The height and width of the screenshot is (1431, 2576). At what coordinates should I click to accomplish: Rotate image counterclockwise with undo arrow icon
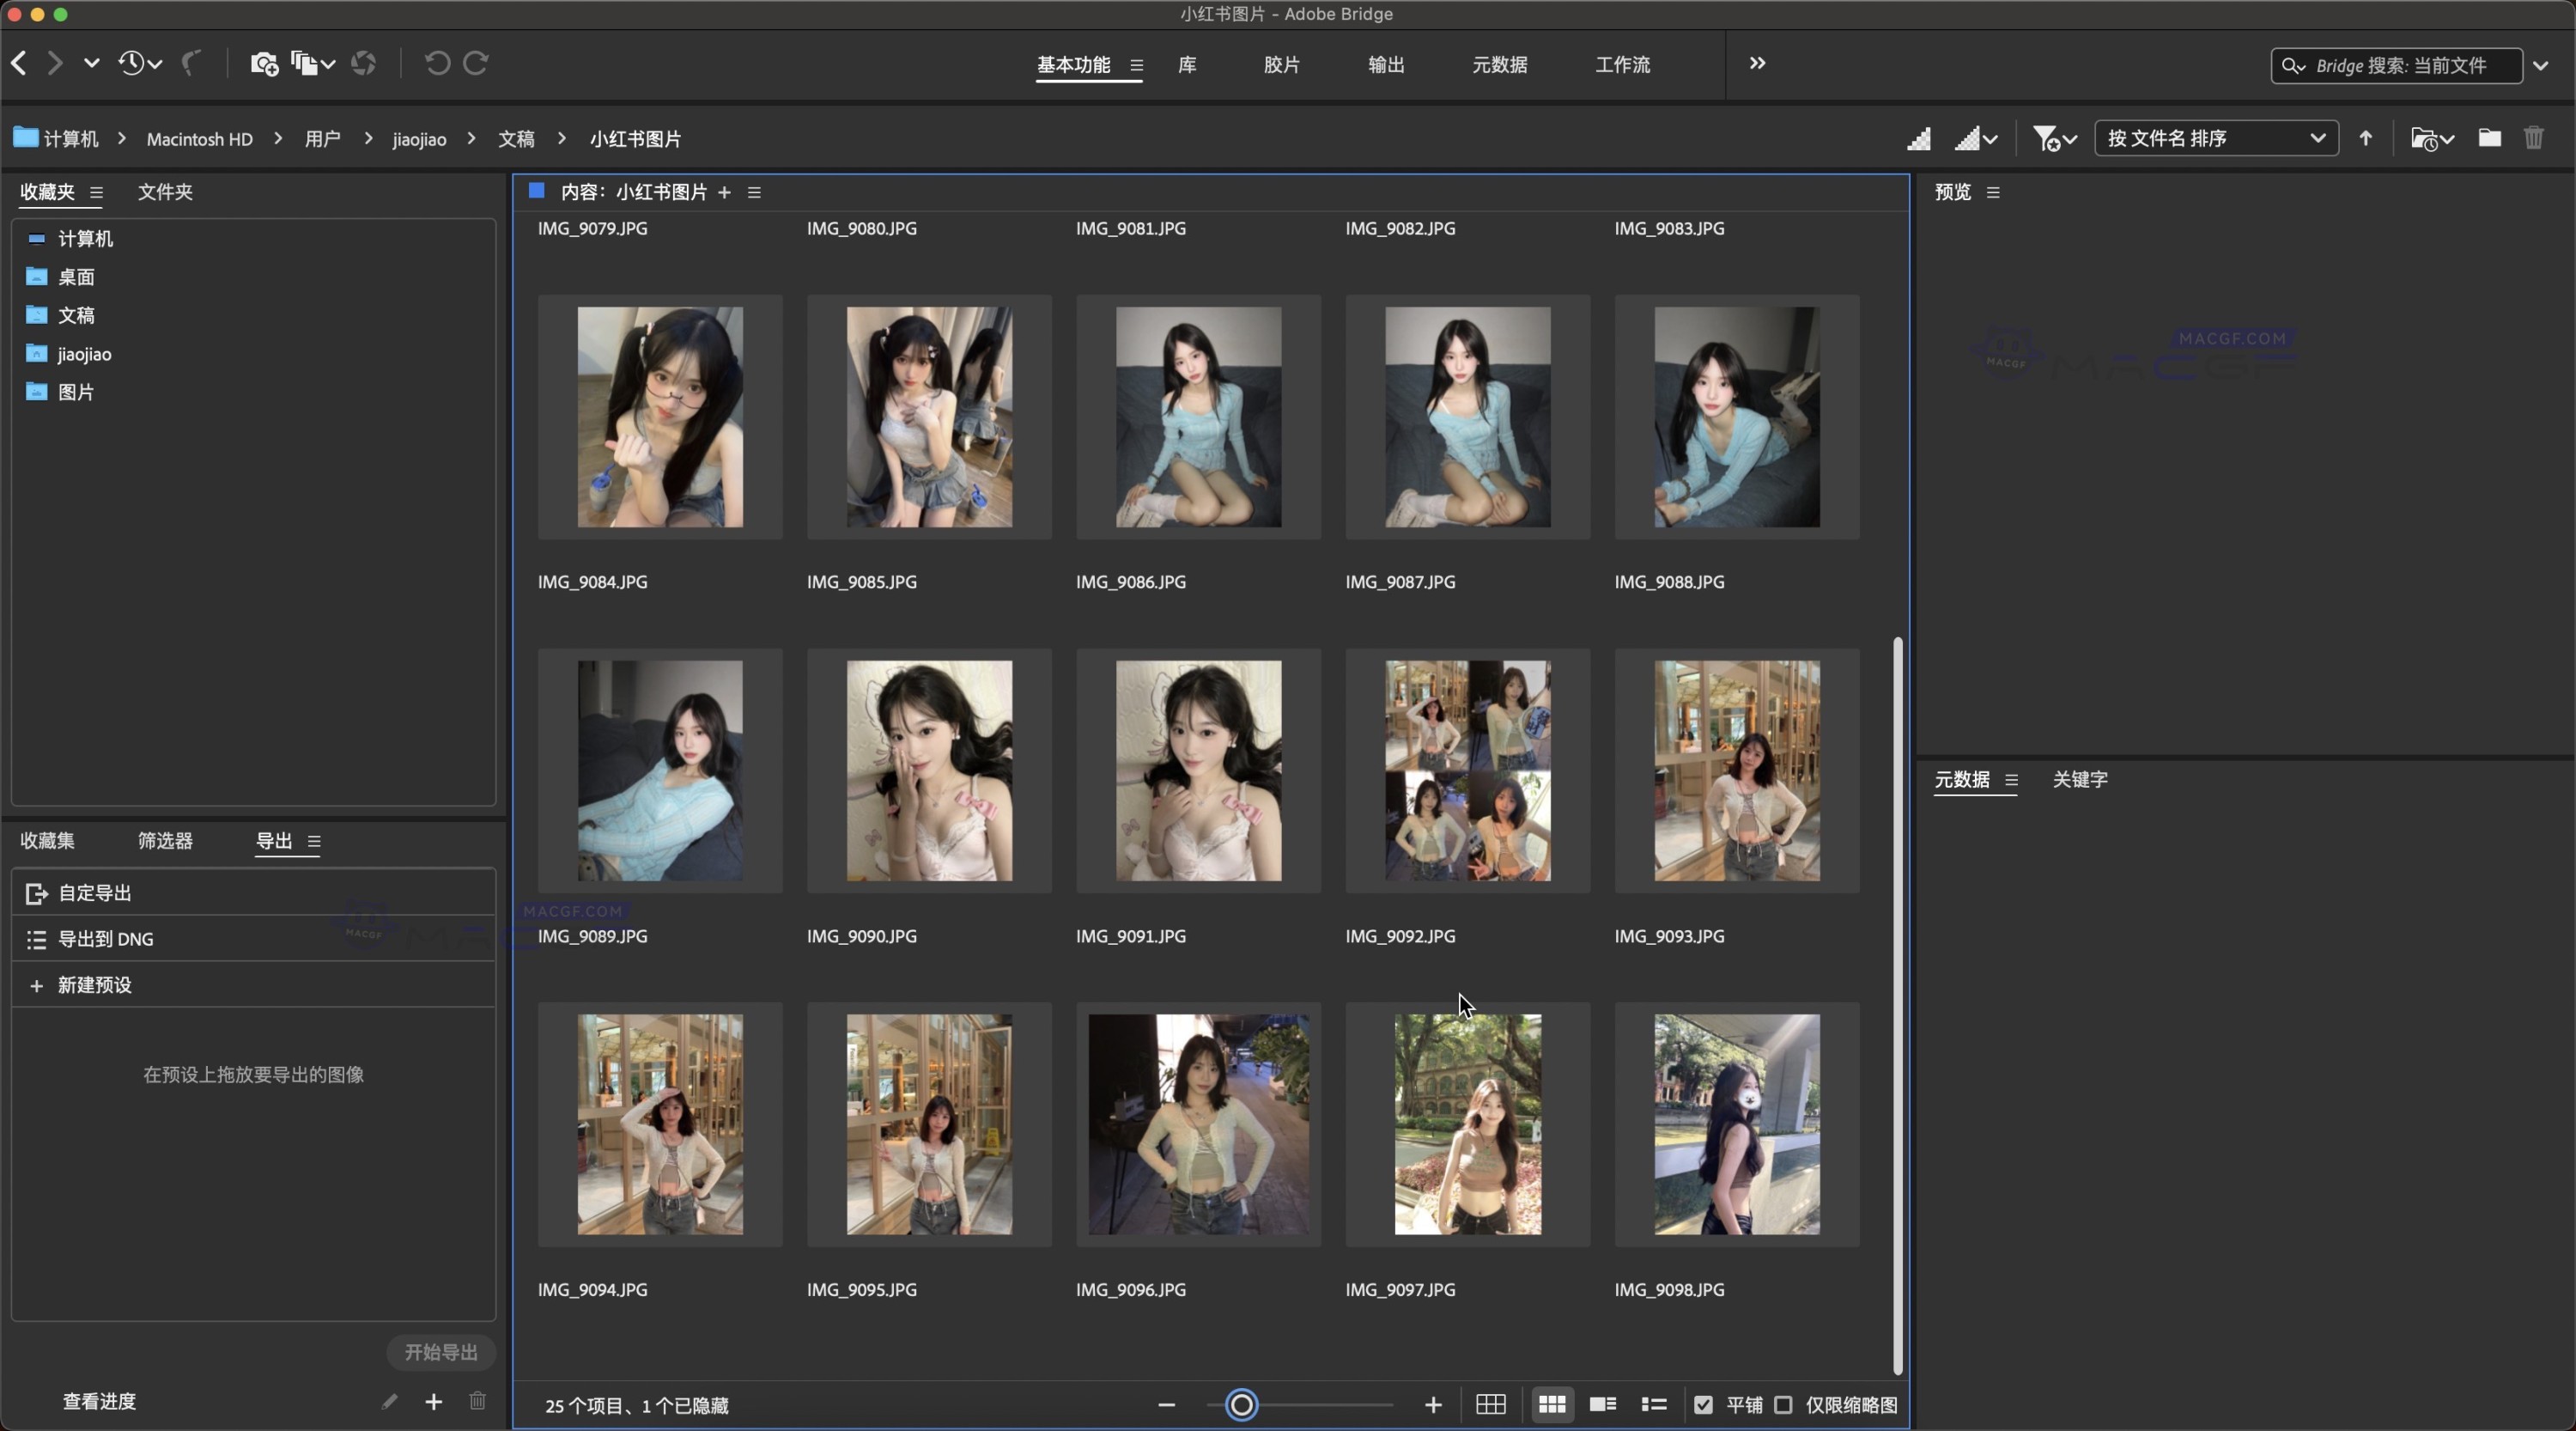(435, 63)
